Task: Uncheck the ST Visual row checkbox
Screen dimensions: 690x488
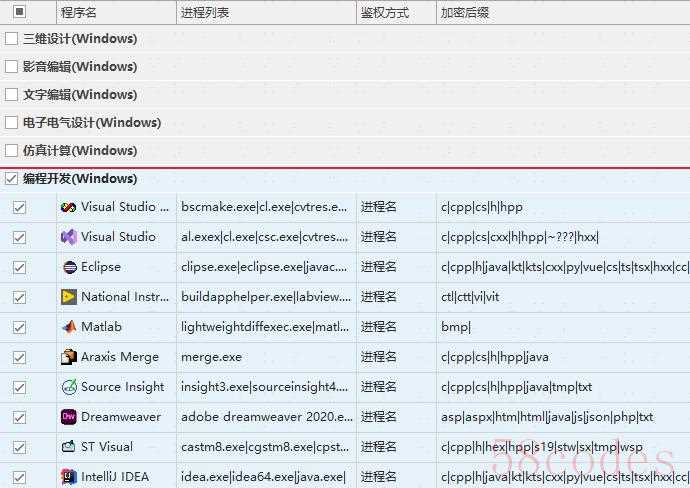Action: (x=19, y=447)
